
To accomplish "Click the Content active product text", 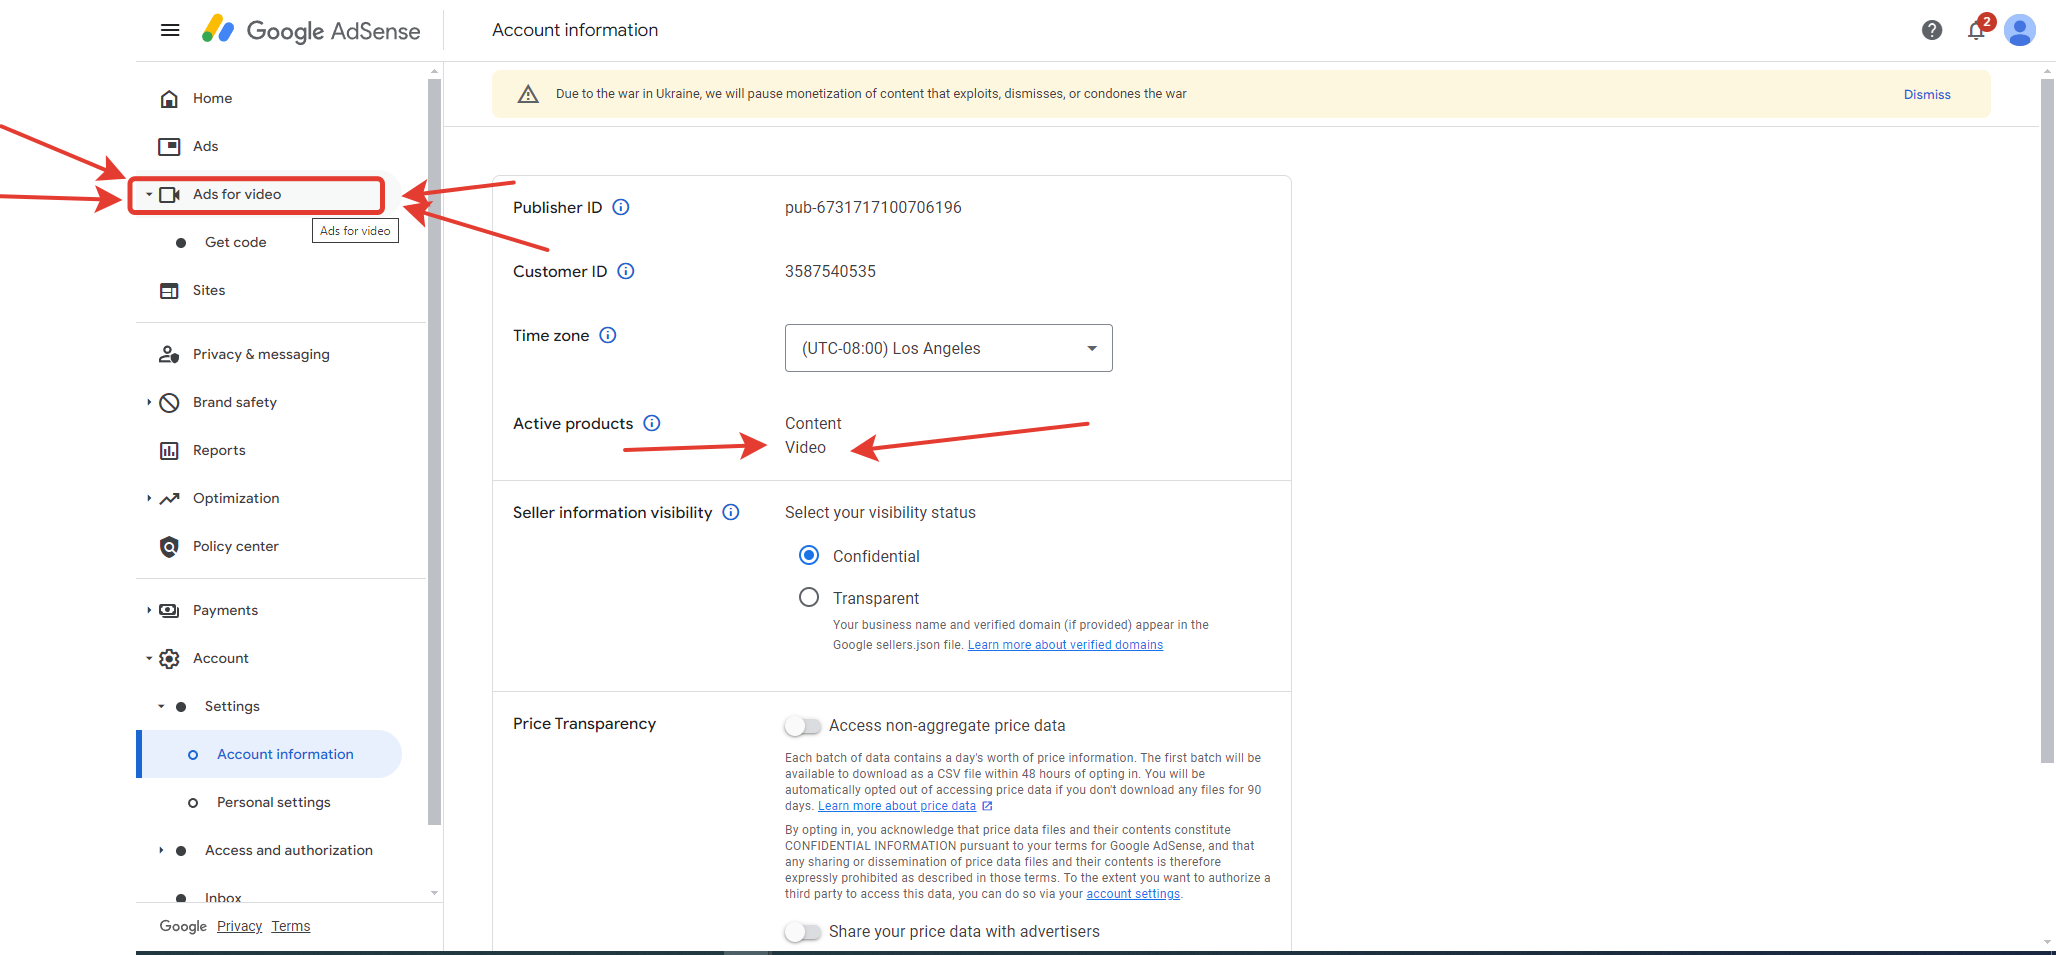I will point(813,423).
